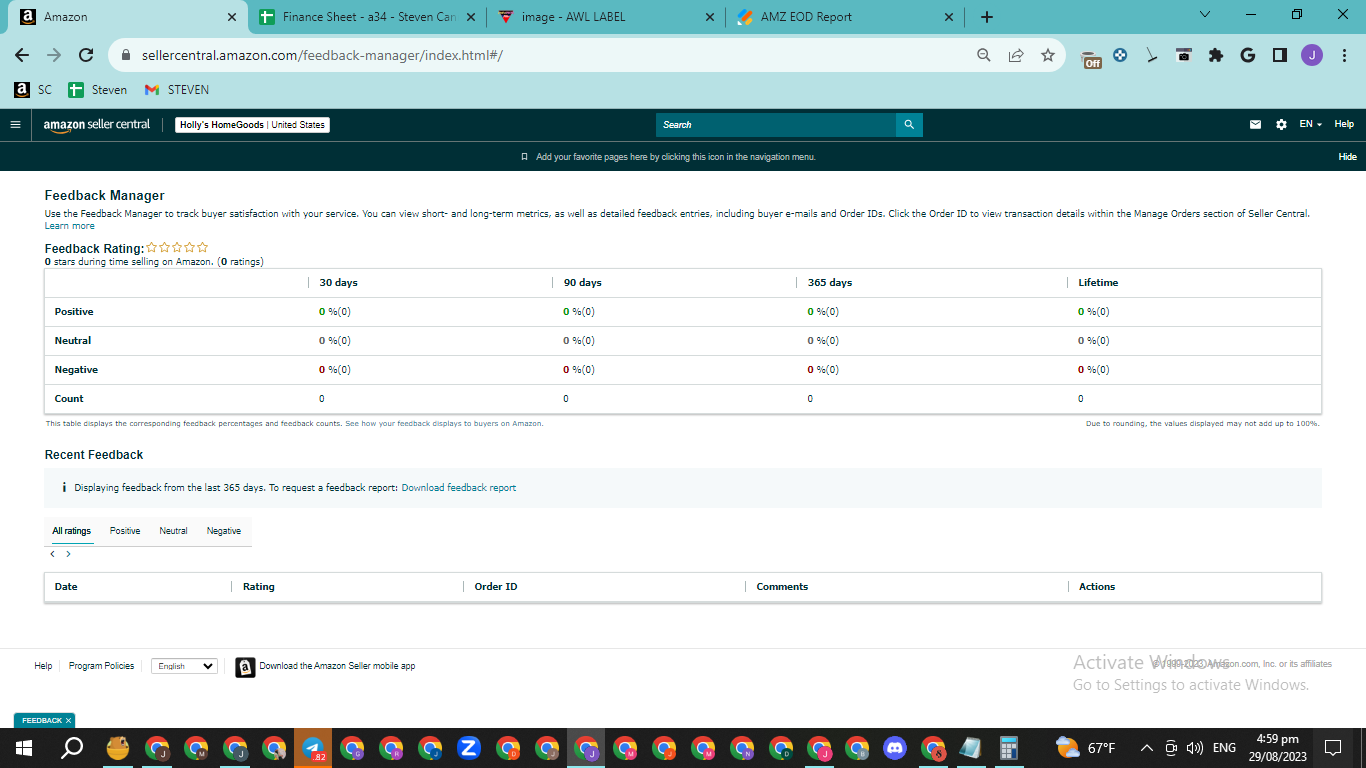Click the Order ID column header

click(496, 587)
